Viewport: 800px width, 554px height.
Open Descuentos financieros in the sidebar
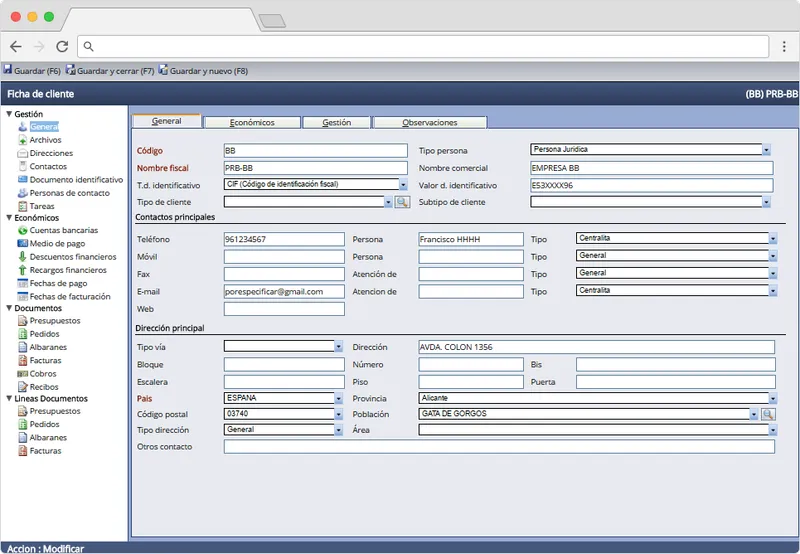[x=73, y=257]
